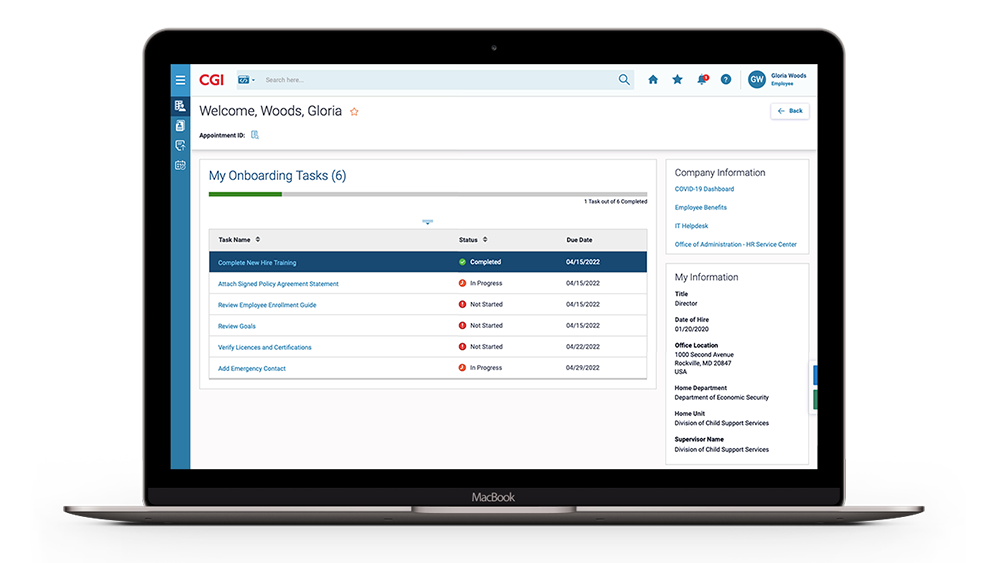1000x563 pixels.
Task: Click the Home icon in header
Action: click(x=653, y=80)
